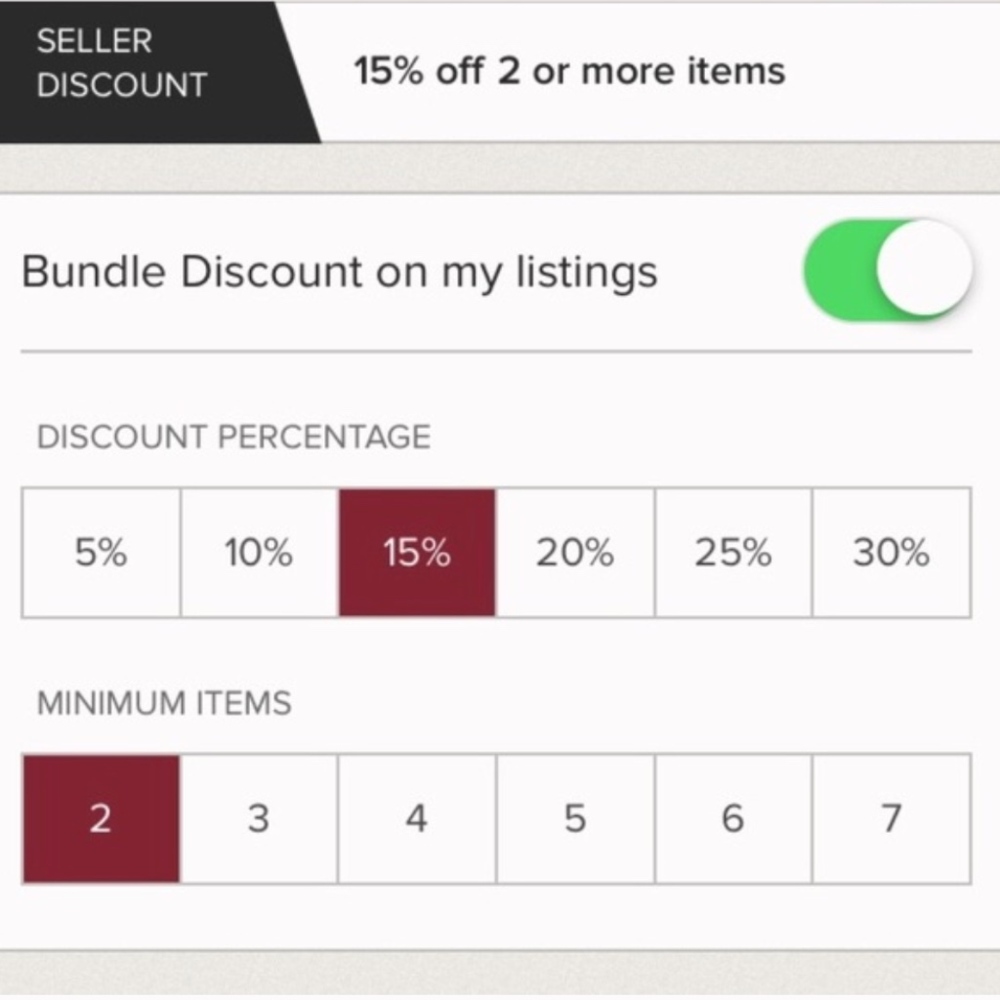Image resolution: width=1000 pixels, height=1000 pixels.
Task: Select the 25% discount percentage
Action: pos(732,552)
